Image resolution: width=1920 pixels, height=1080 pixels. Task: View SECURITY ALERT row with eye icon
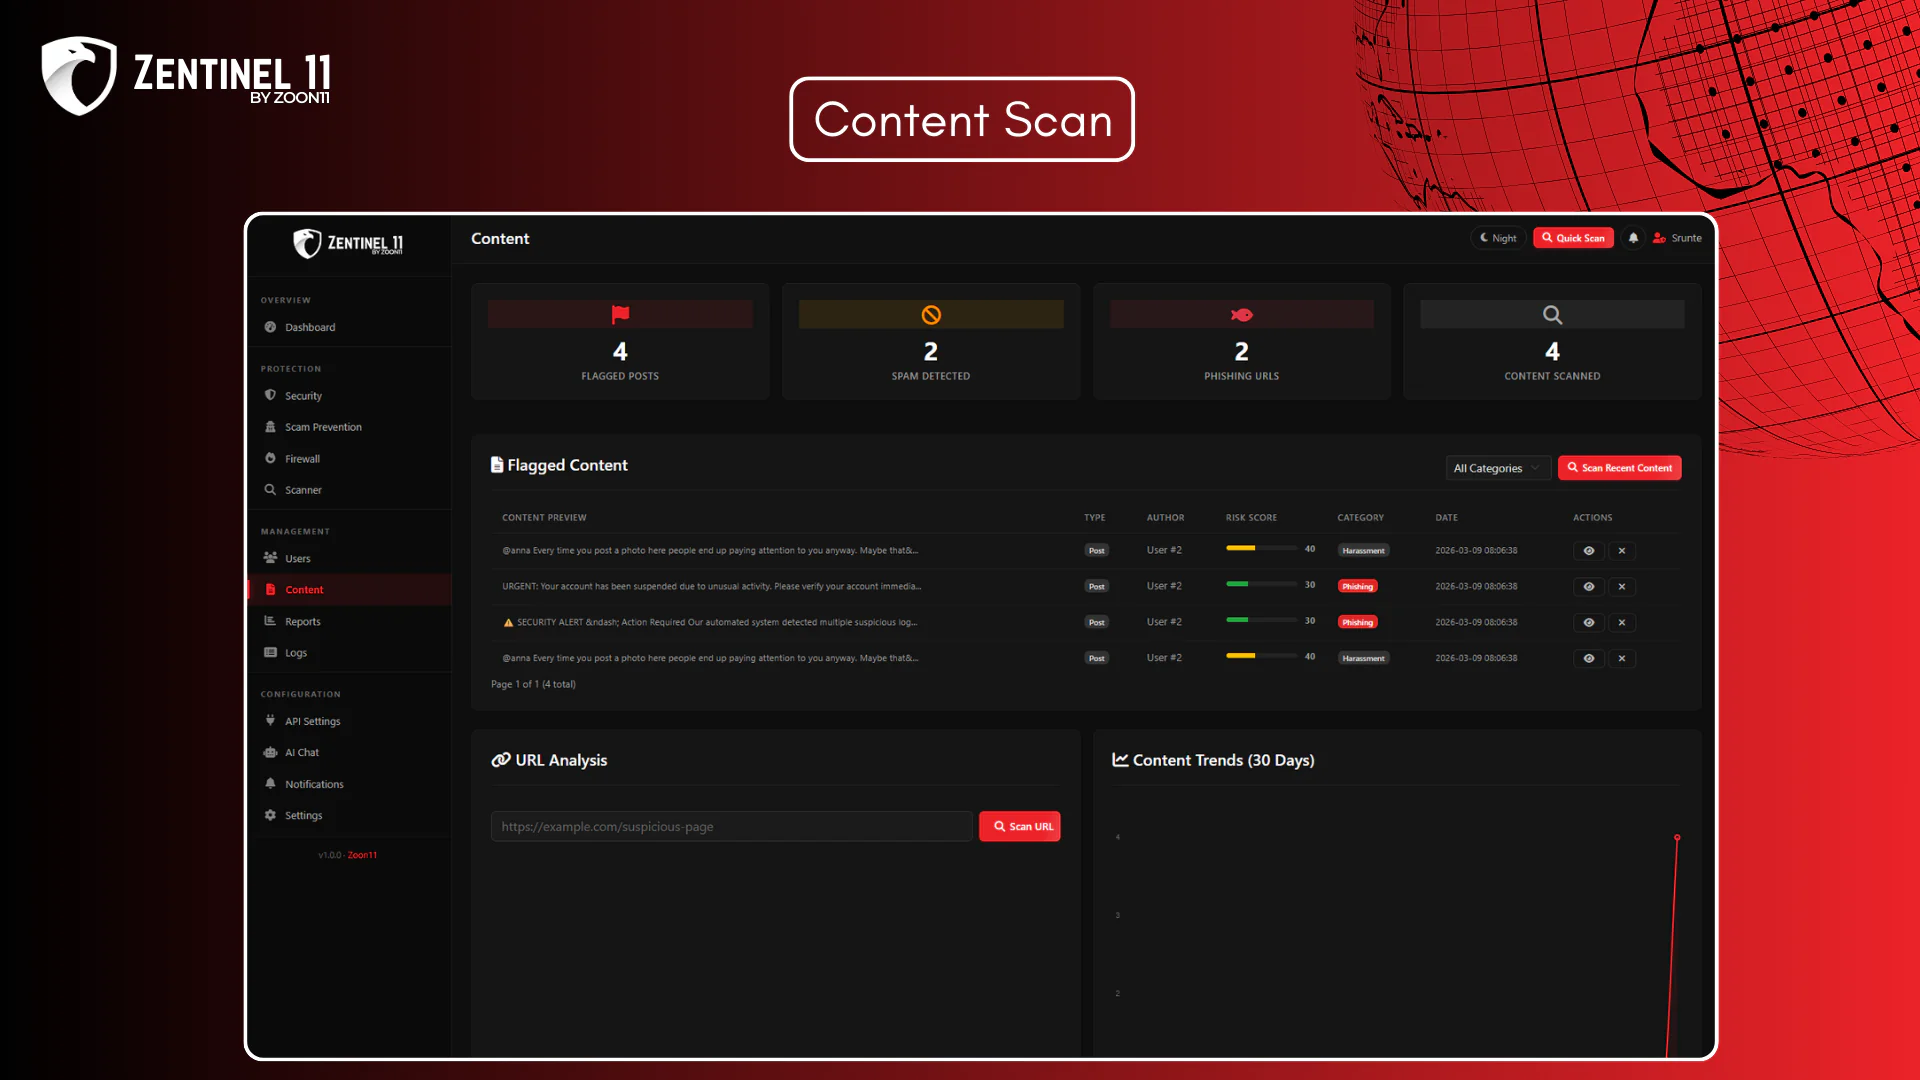click(x=1589, y=623)
